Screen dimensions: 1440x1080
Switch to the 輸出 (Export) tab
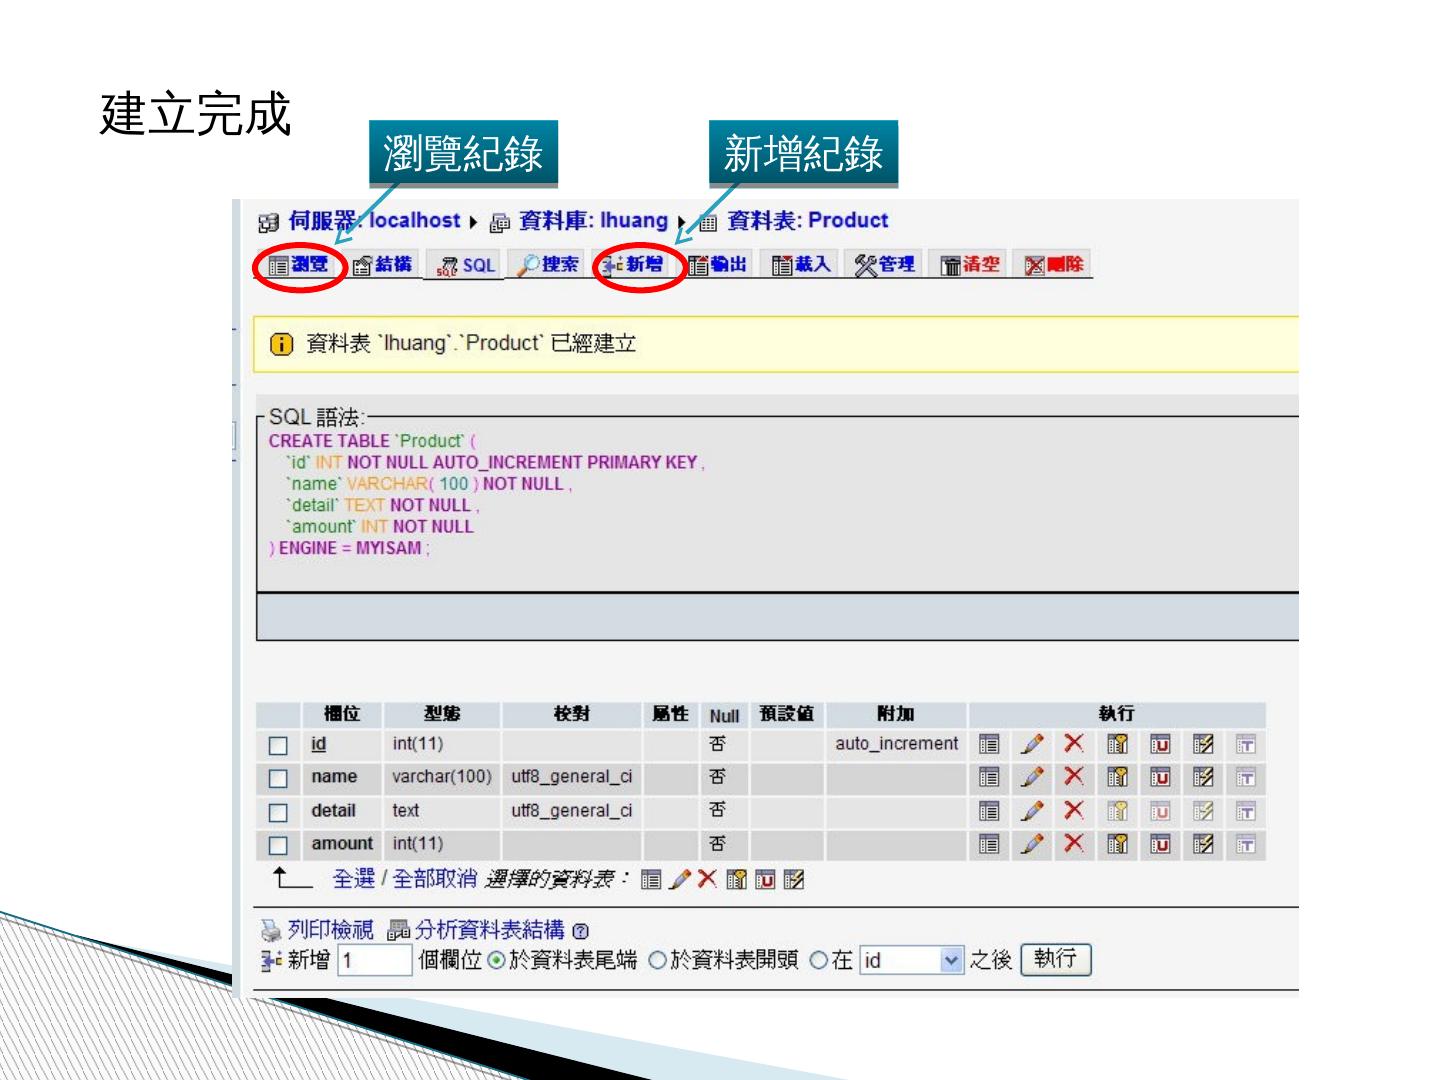[718, 265]
